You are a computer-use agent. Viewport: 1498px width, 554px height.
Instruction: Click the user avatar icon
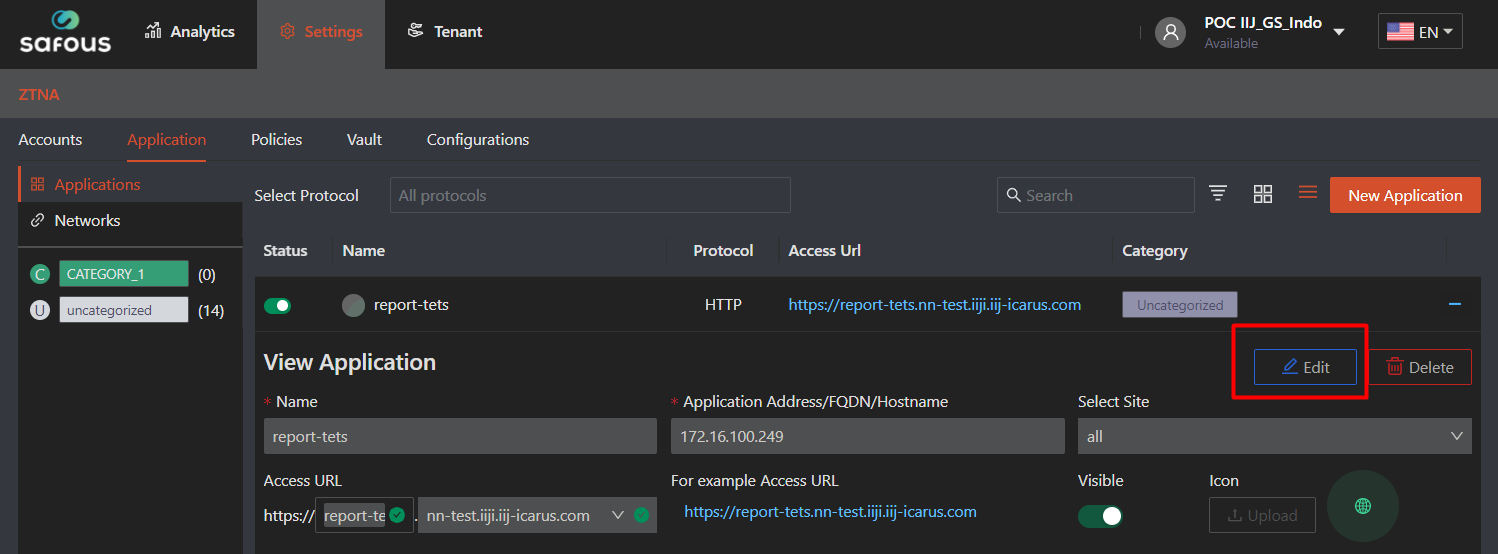[x=1170, y=32]
